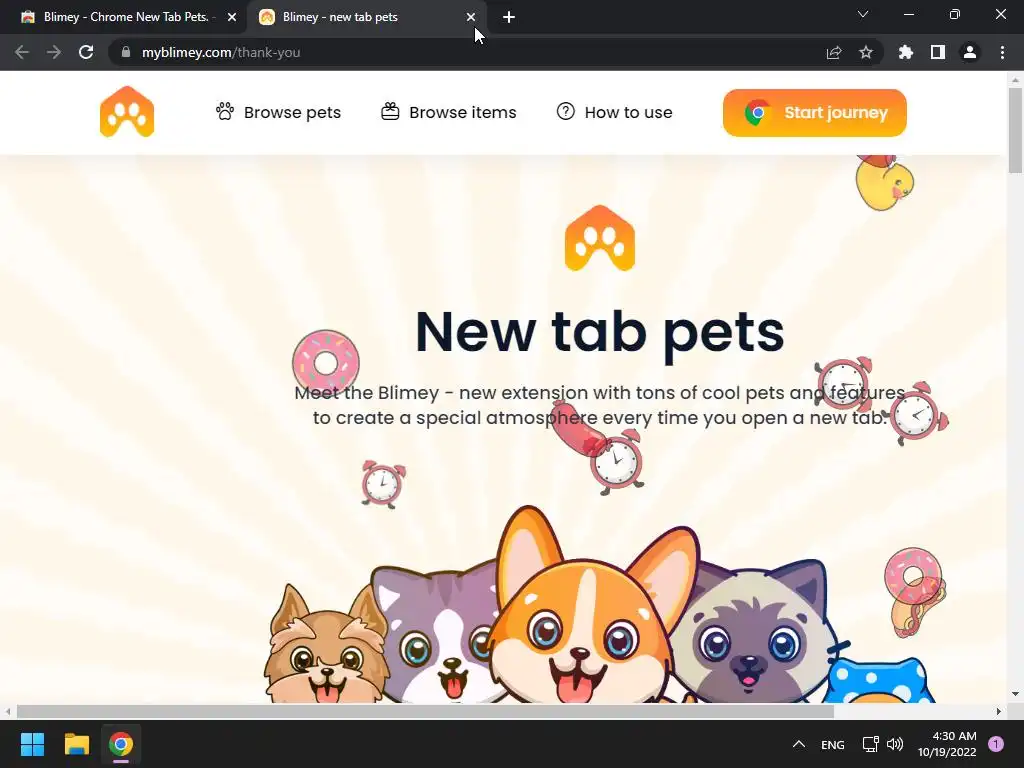Click the New tab pets heading

[600, 333]
